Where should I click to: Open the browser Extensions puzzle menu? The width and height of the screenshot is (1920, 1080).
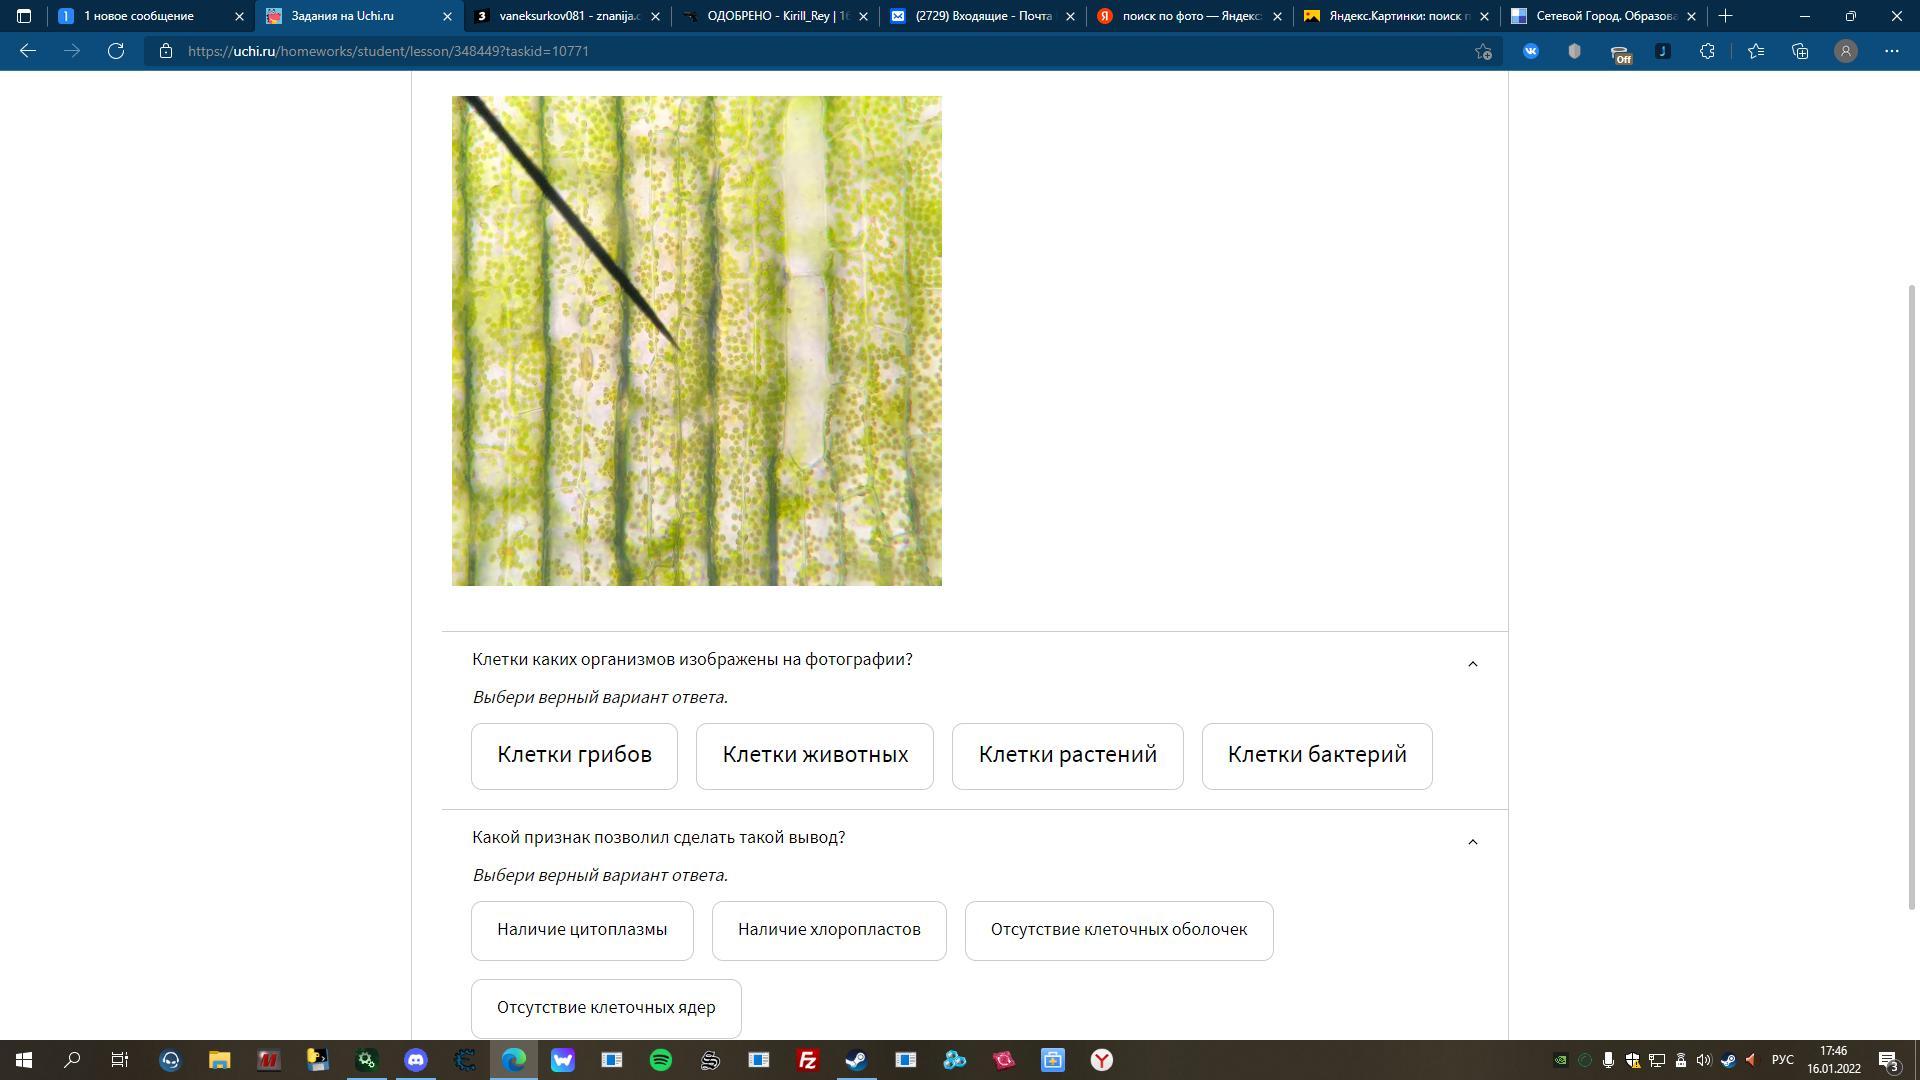(x=1707, y=51)
